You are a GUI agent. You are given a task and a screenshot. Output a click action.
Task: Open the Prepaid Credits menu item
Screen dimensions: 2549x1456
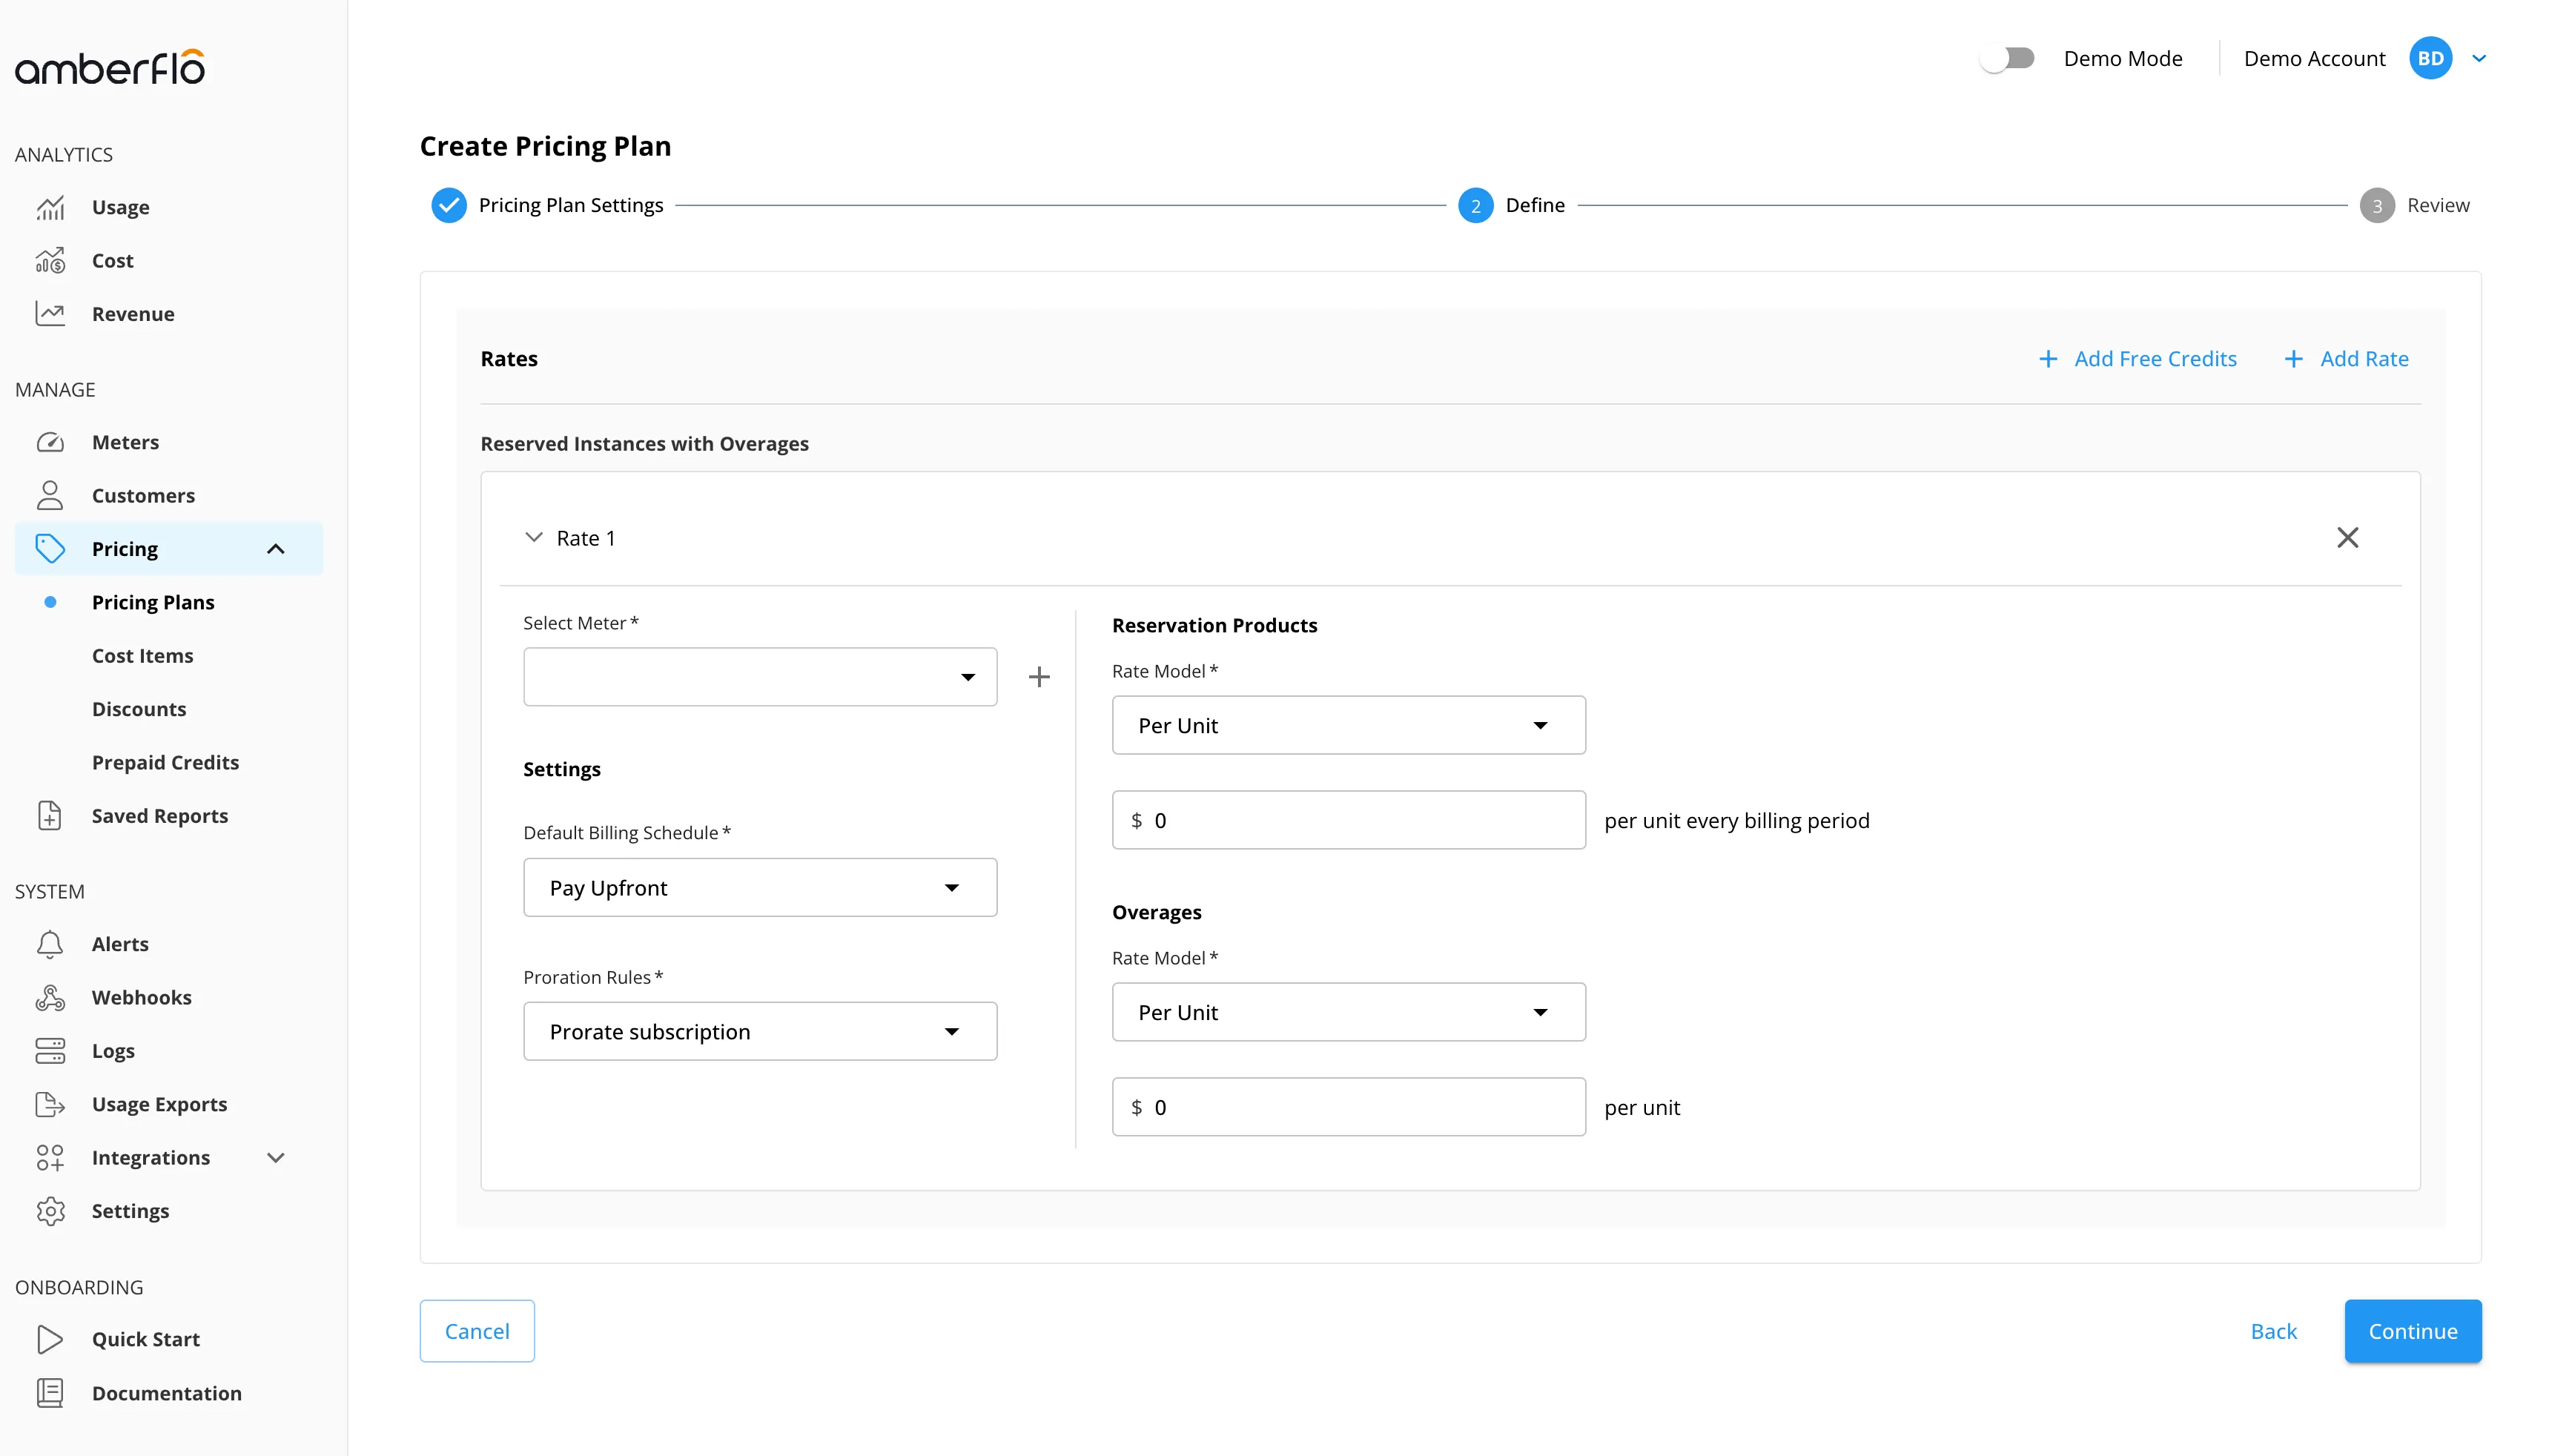pyautogui.click(x=165, y=762)
